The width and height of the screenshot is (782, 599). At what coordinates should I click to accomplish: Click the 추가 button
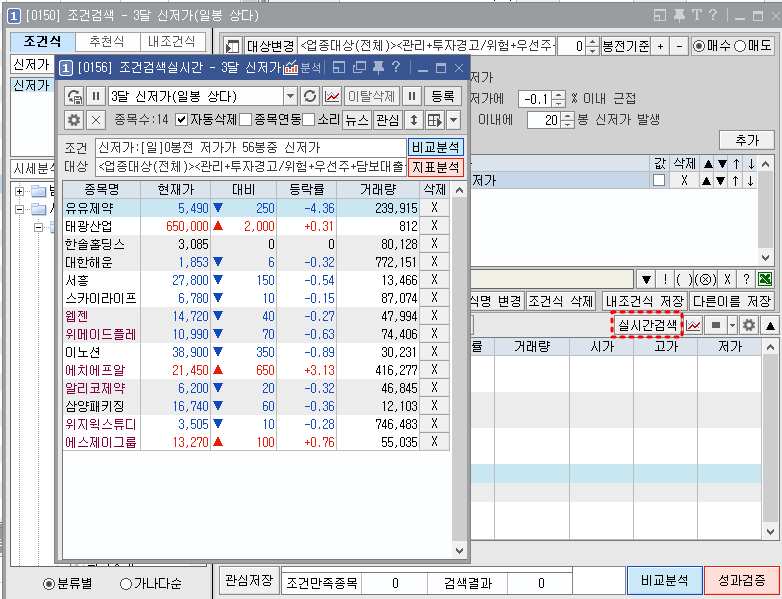pos(747,140)
